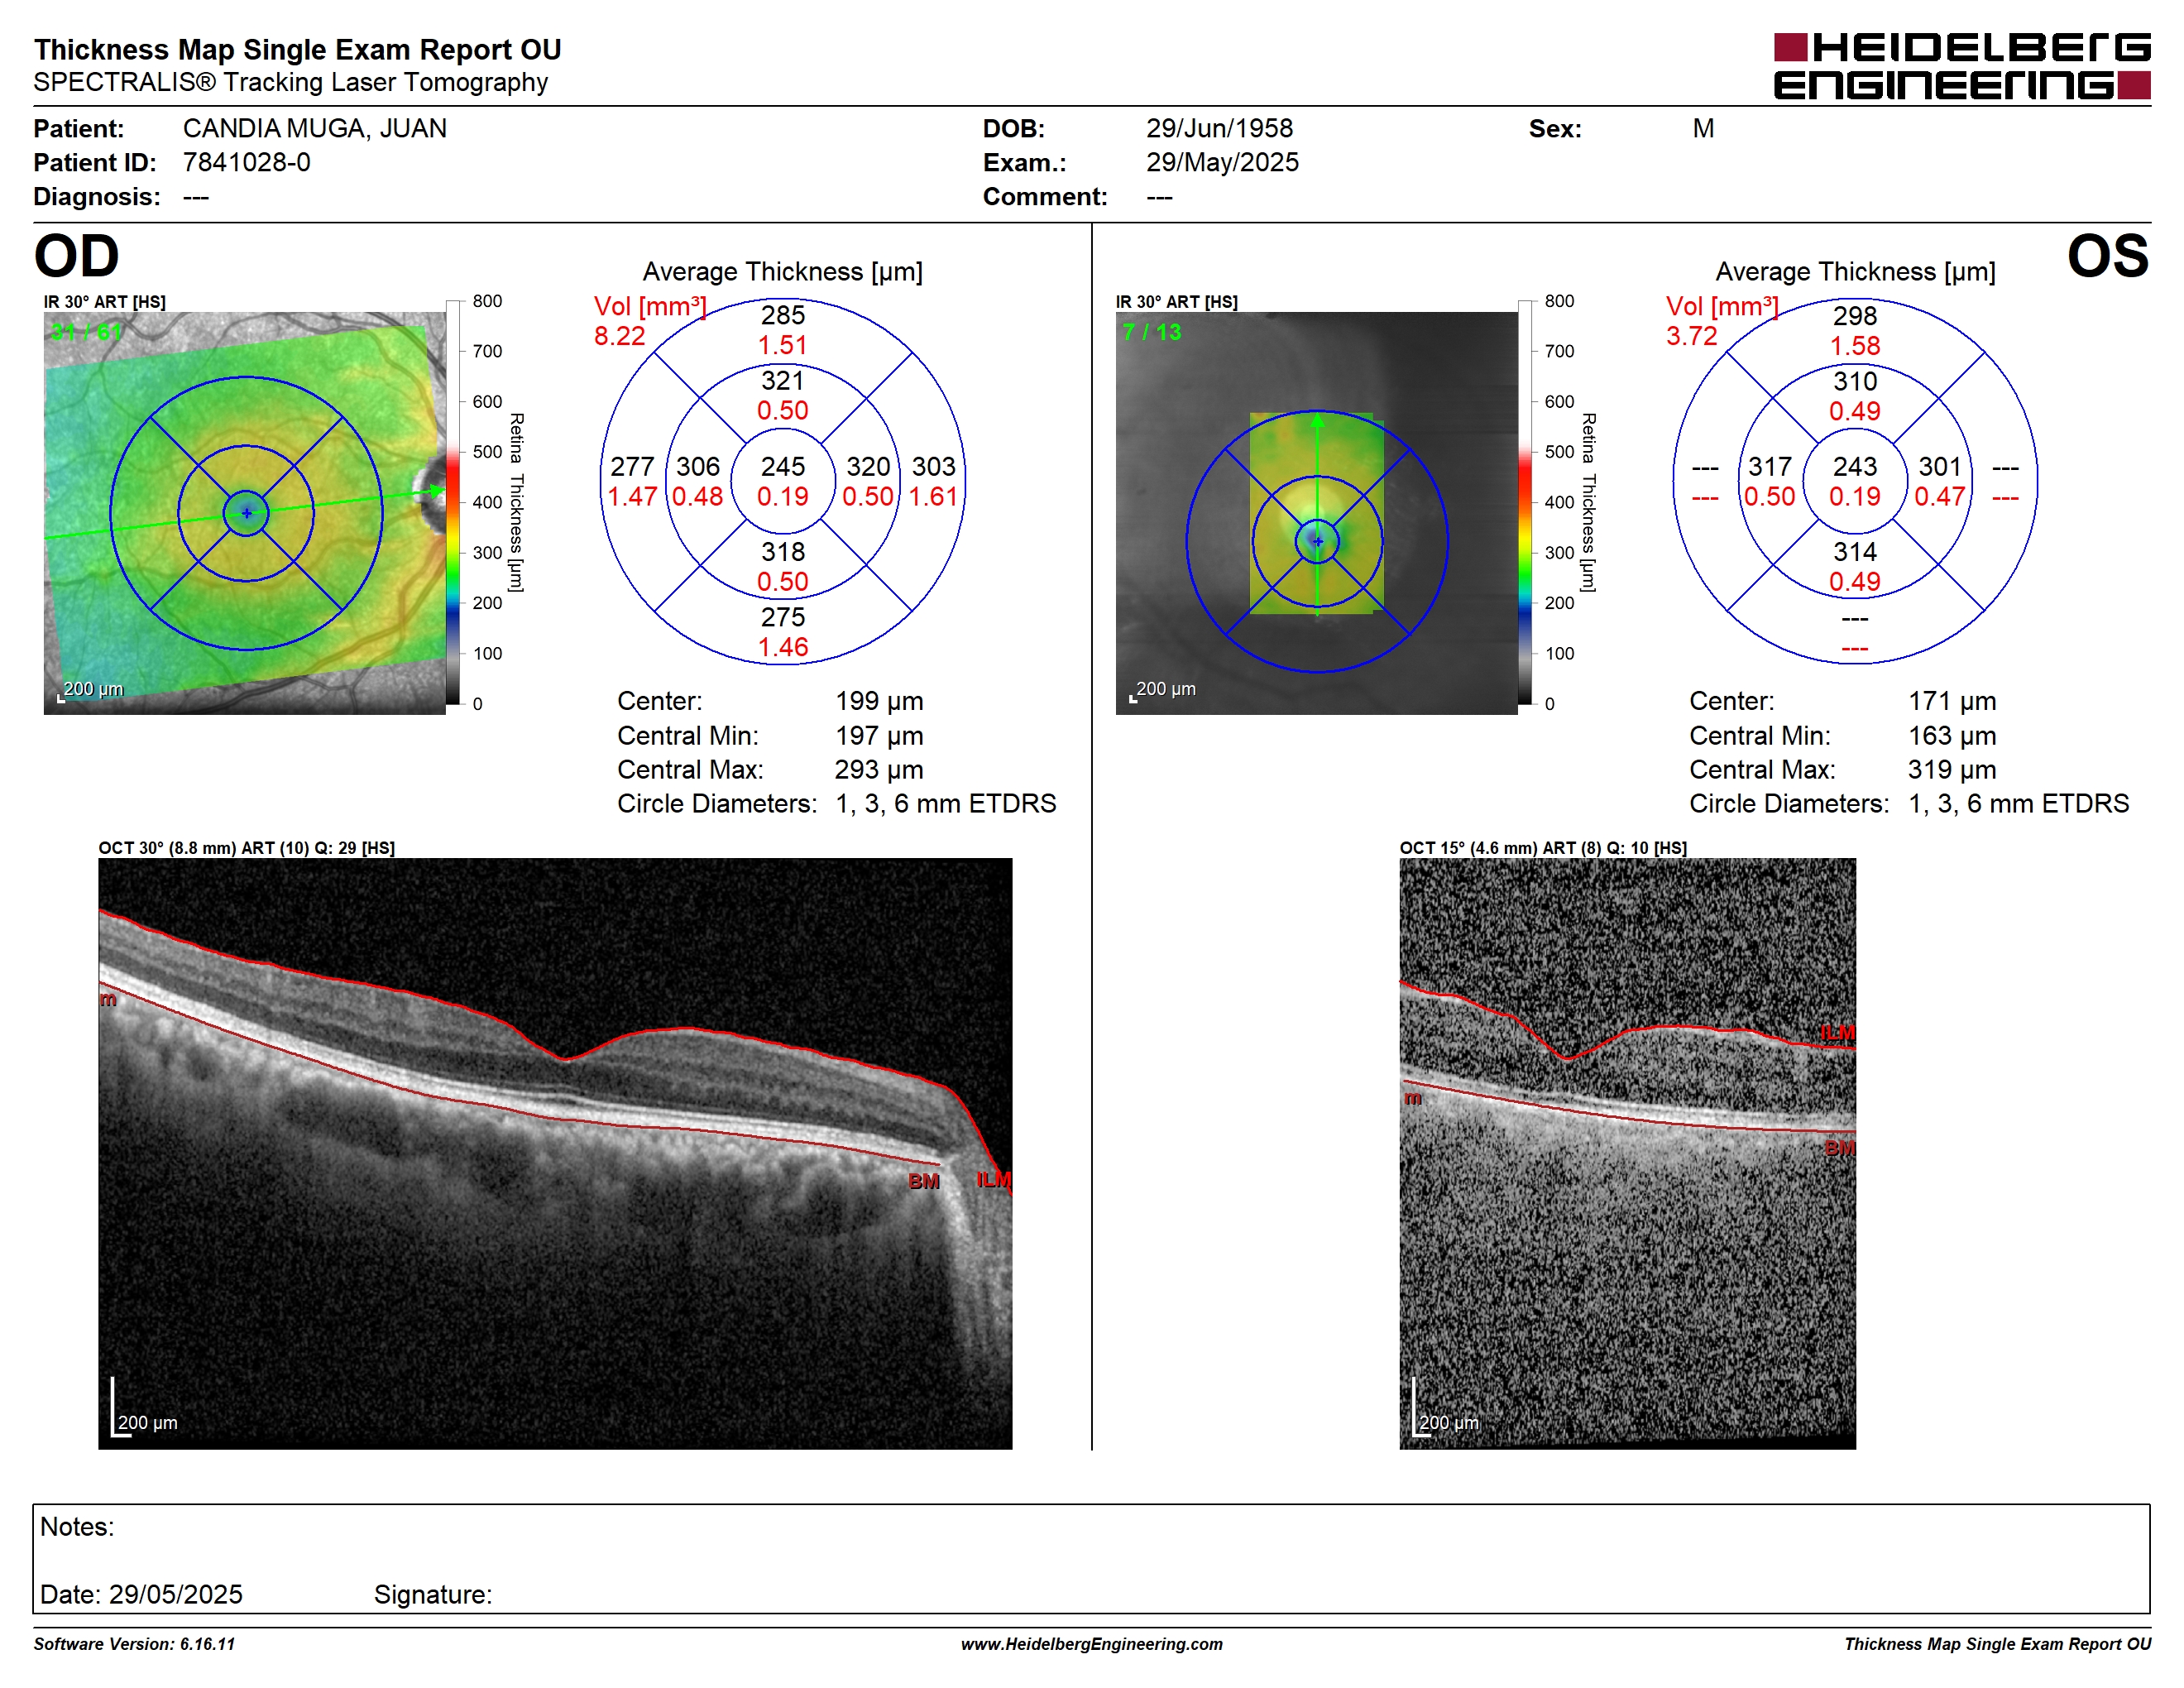Click the ILM label on the OD B-scan

coord(994,1180)
